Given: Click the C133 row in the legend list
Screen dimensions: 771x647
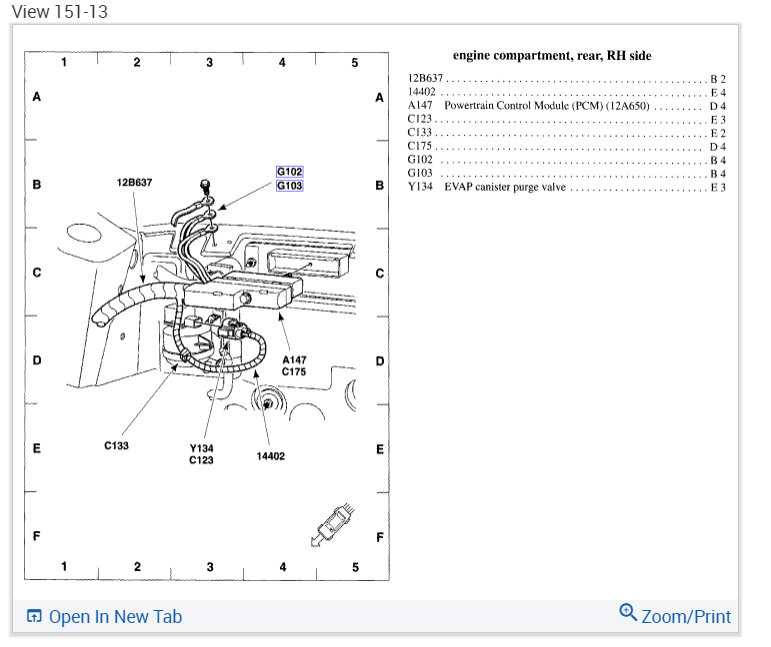Looking at the screenshot, I should point(566,133).
